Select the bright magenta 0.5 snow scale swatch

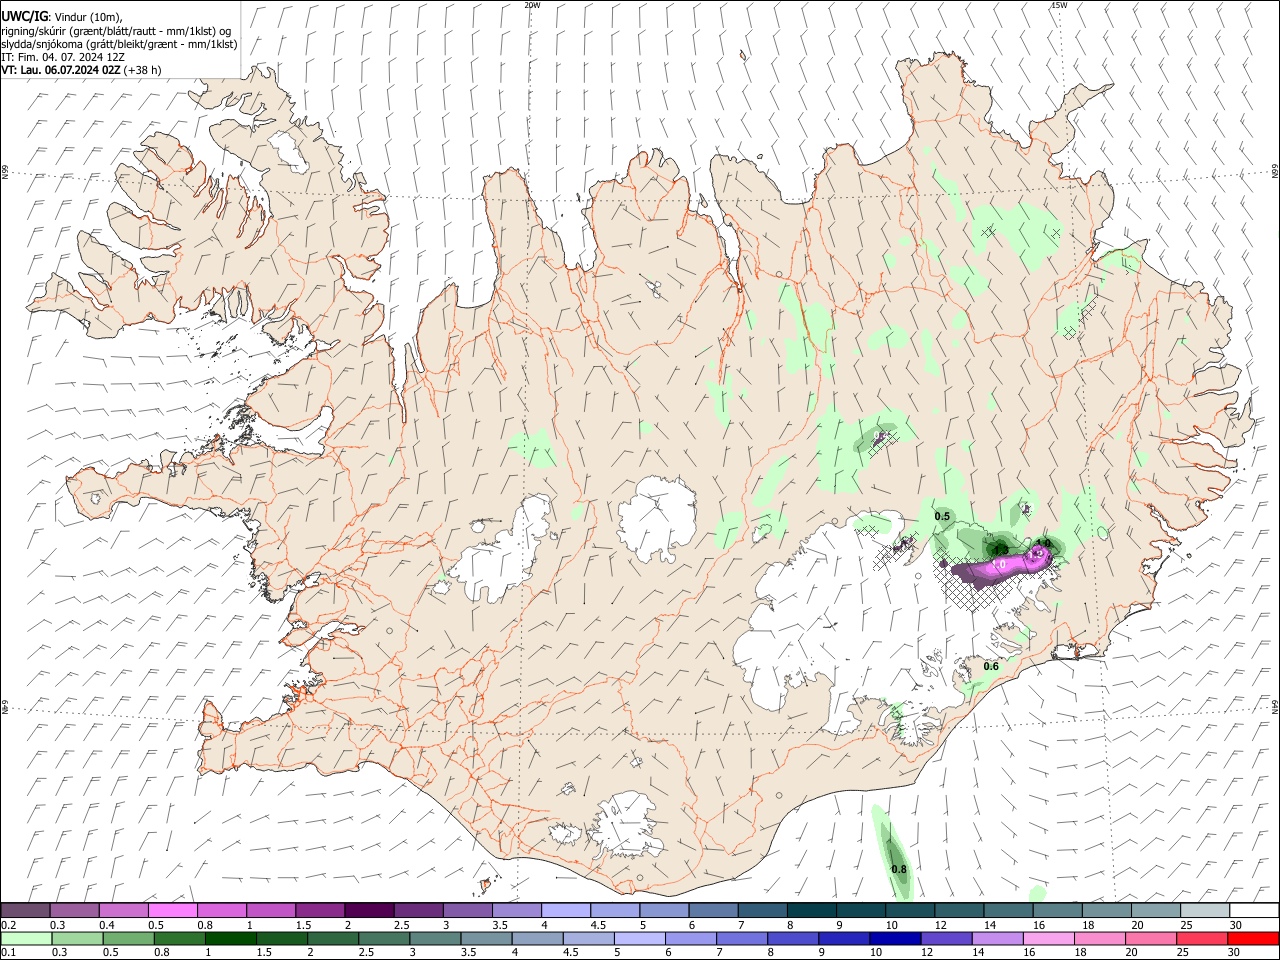pos(172,910)
